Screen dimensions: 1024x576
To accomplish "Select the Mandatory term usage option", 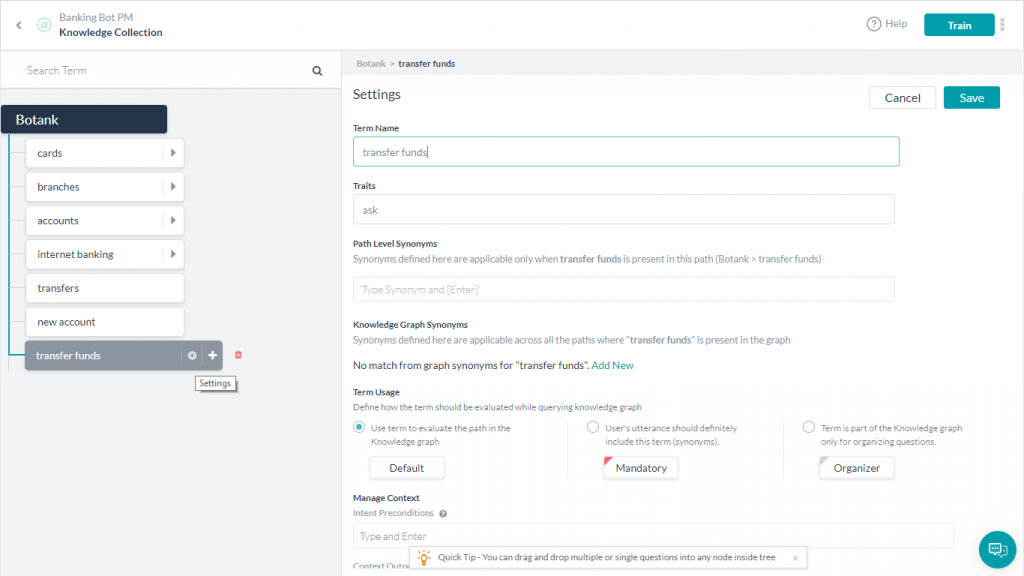I will point(592,427).
